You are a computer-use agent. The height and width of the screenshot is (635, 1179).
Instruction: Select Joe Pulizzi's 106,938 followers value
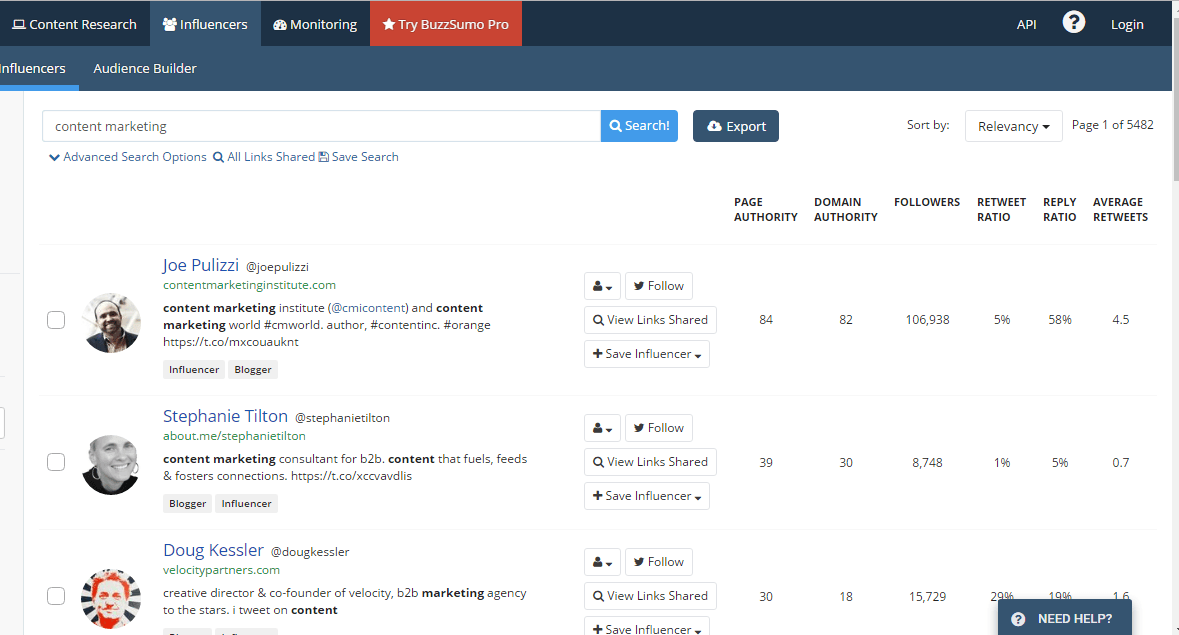pos(927,320)
